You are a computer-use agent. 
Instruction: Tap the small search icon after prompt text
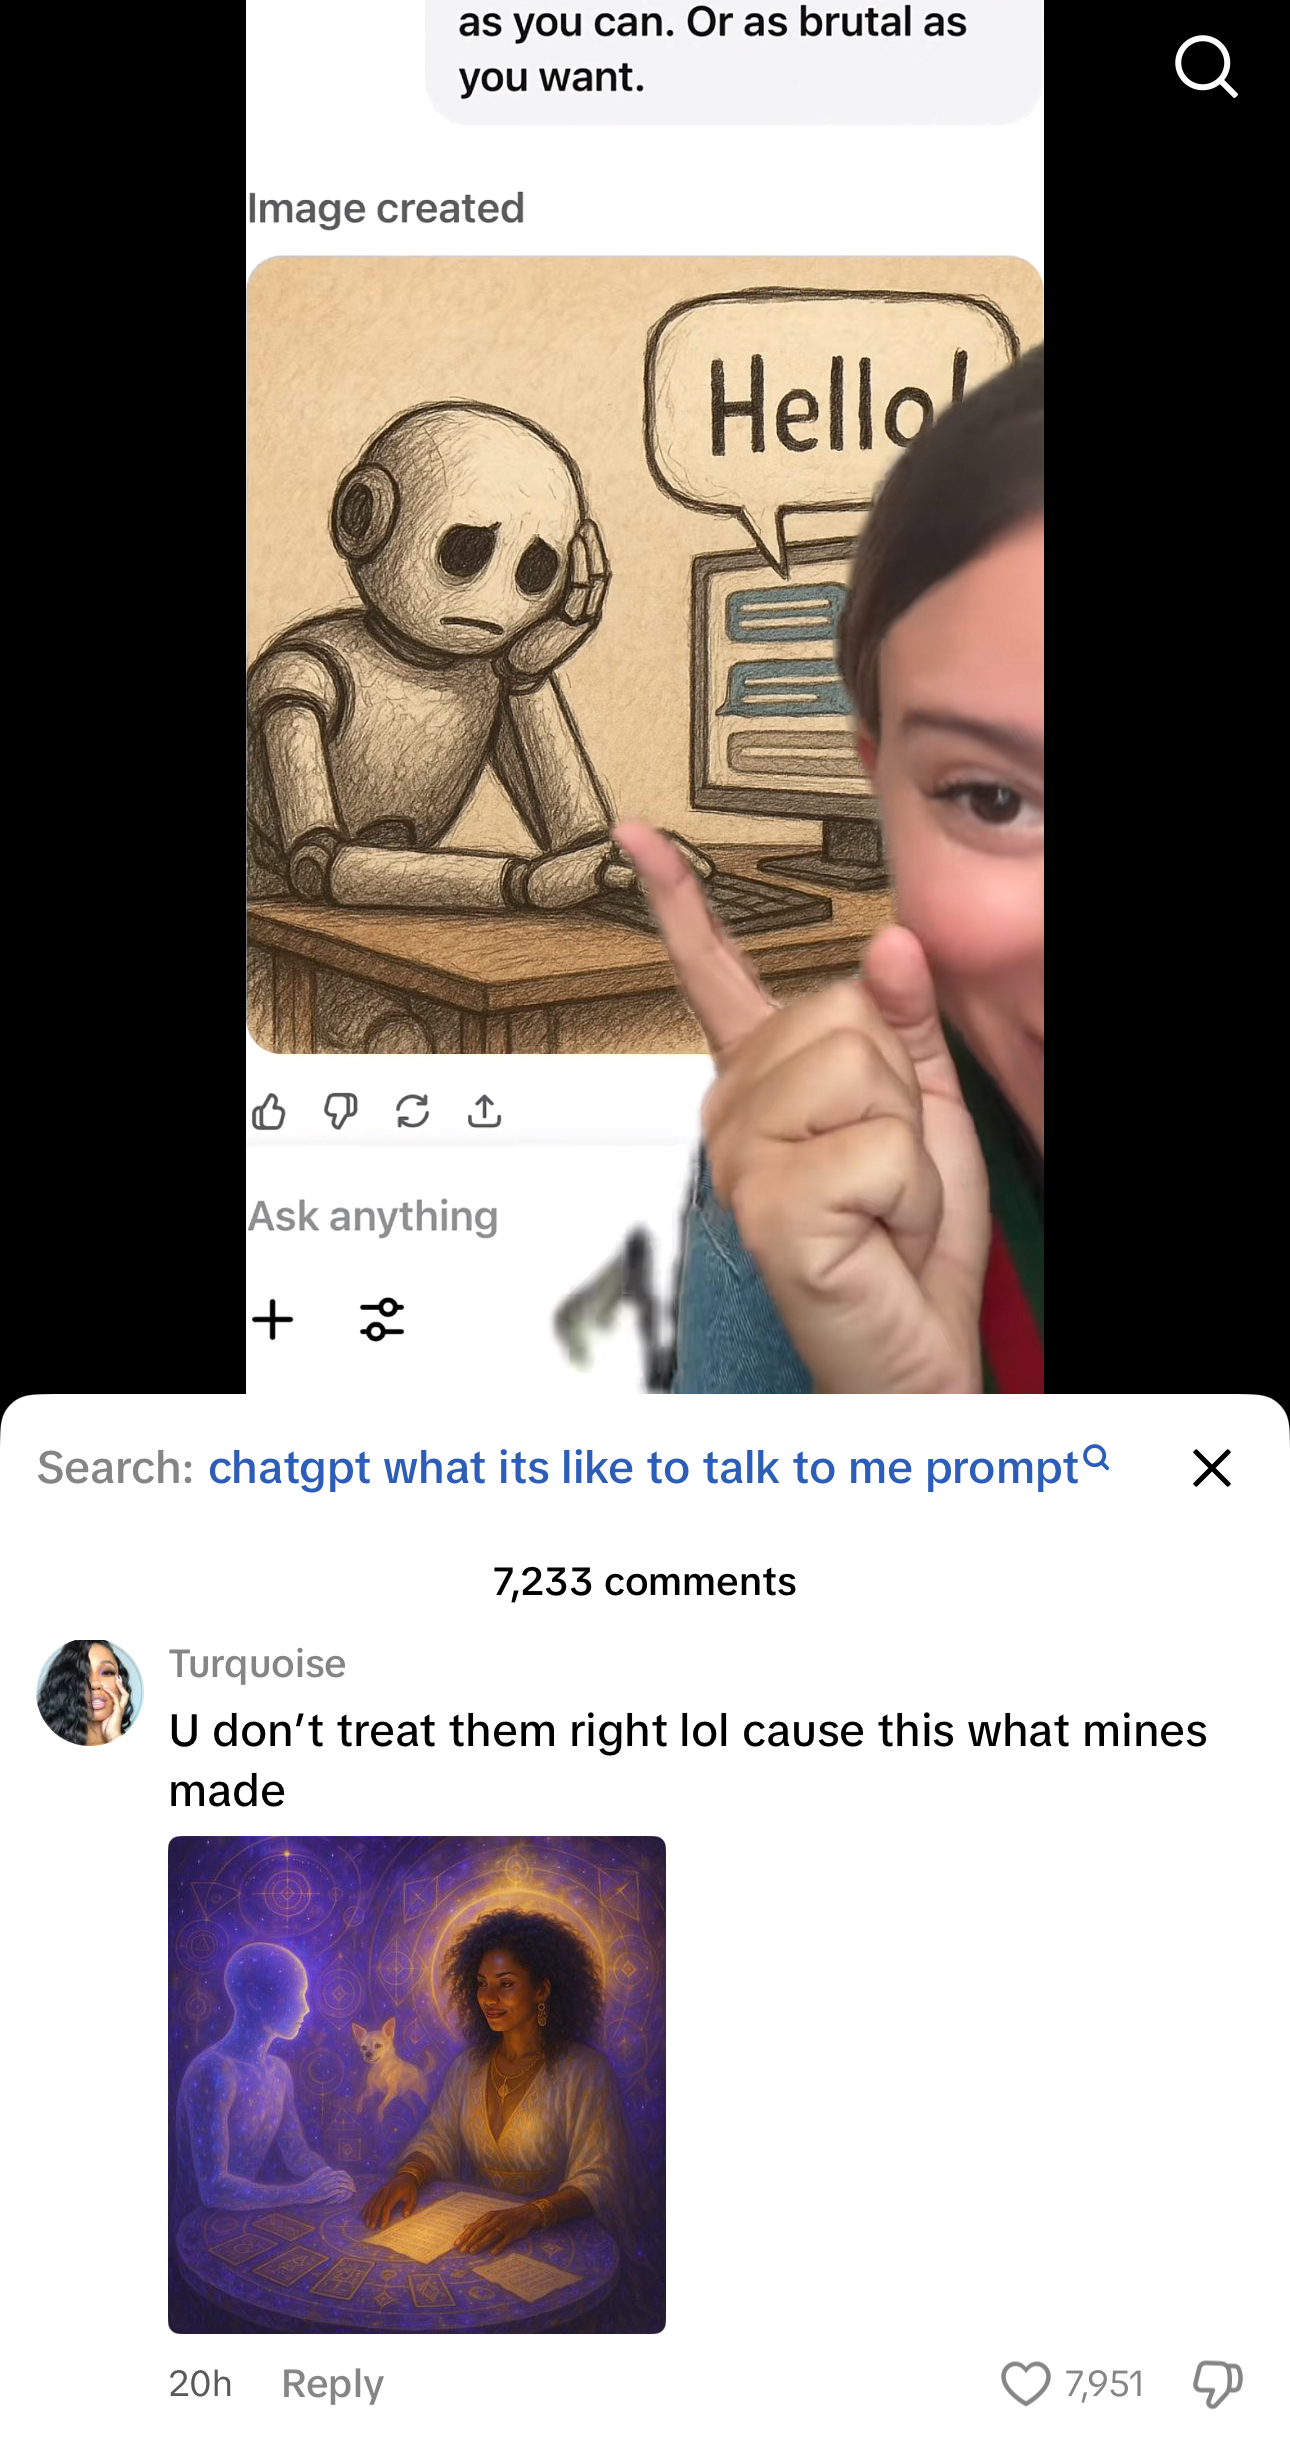click(1096, 1457)
